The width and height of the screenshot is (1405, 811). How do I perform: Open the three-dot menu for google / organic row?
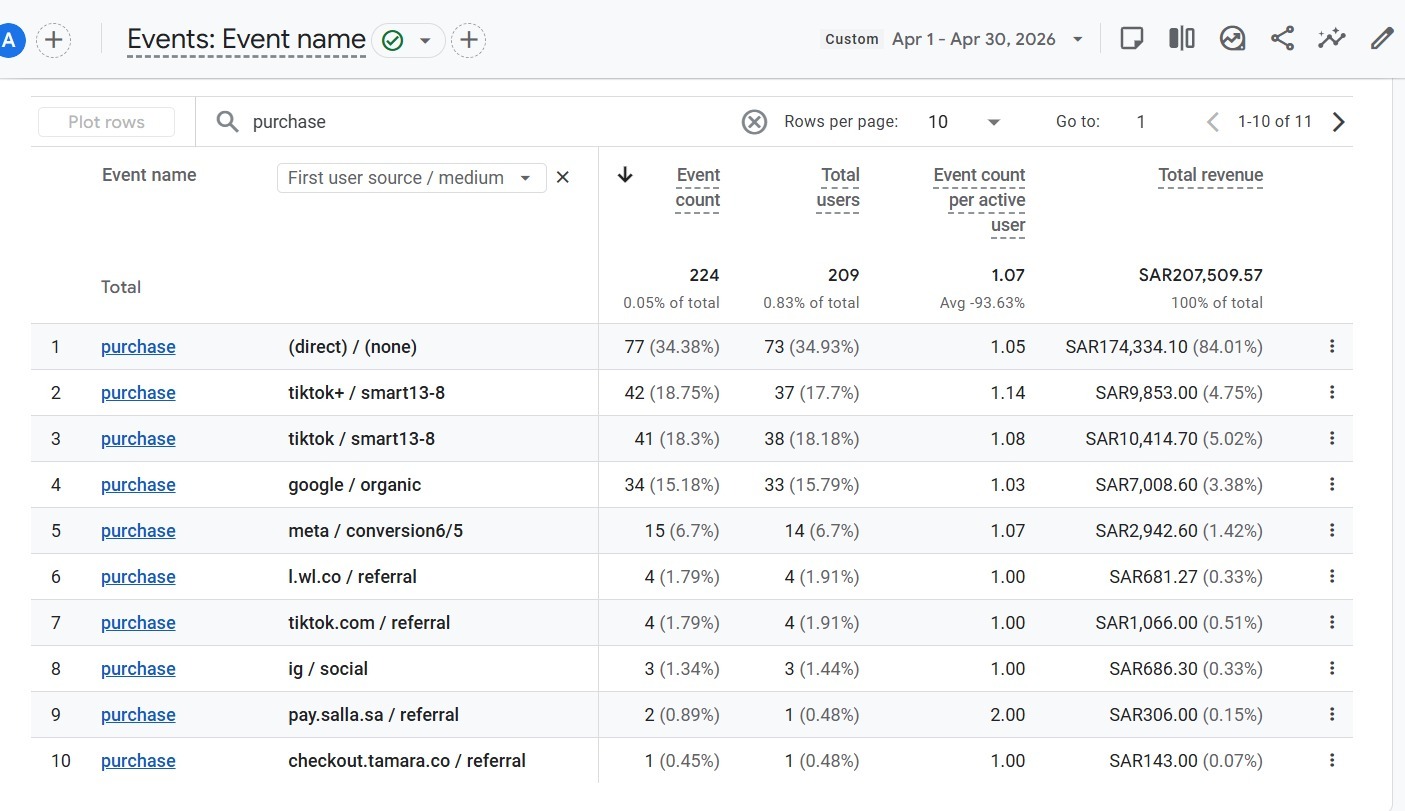tap(1332, 485)
